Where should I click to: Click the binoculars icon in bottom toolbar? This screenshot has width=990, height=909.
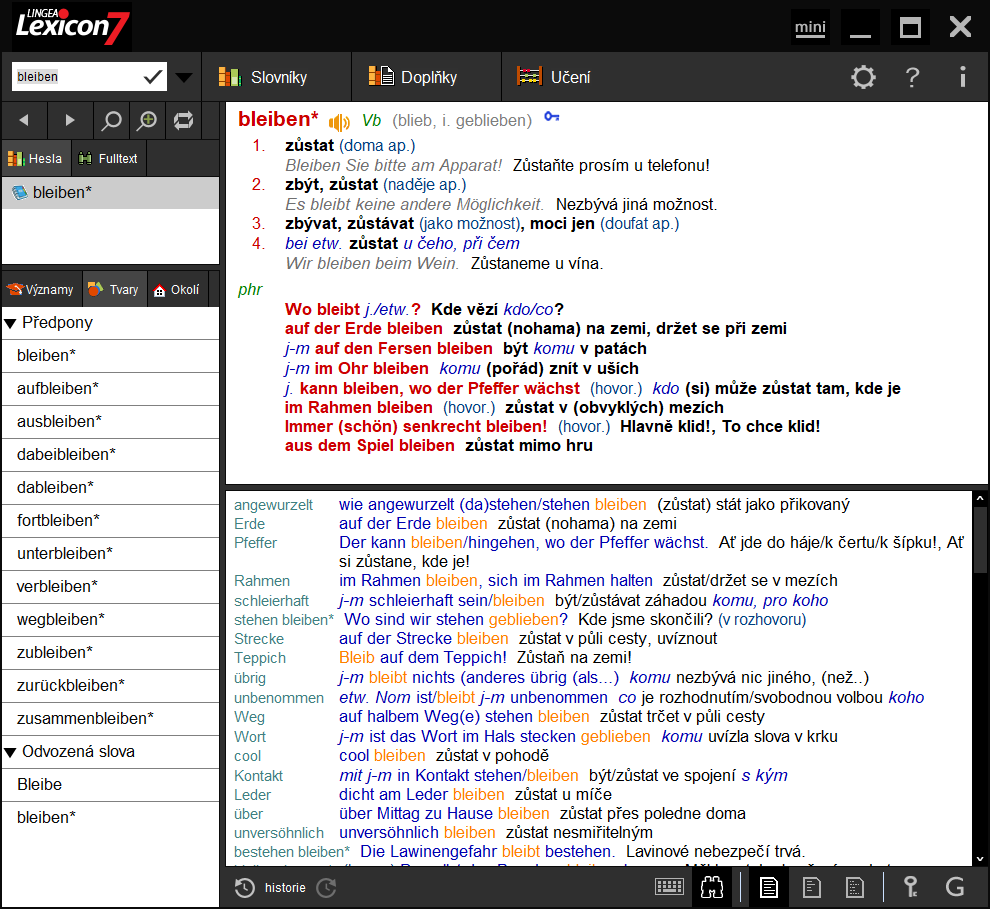tap(712, 887)
